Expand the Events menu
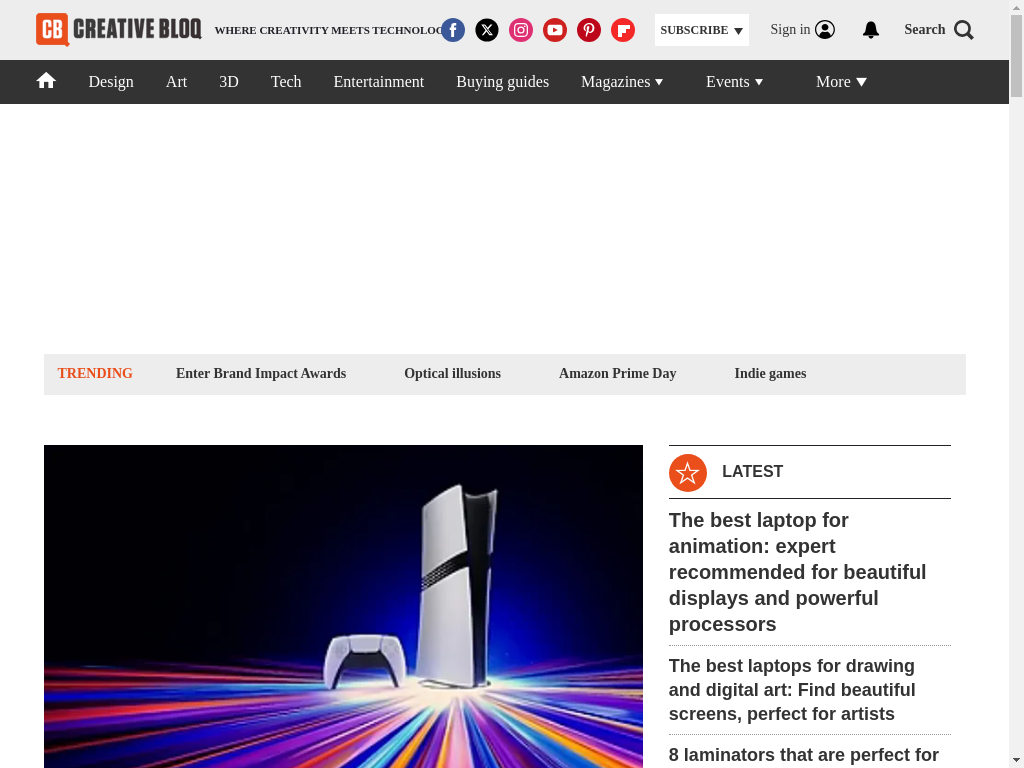 tap(734, 82)
